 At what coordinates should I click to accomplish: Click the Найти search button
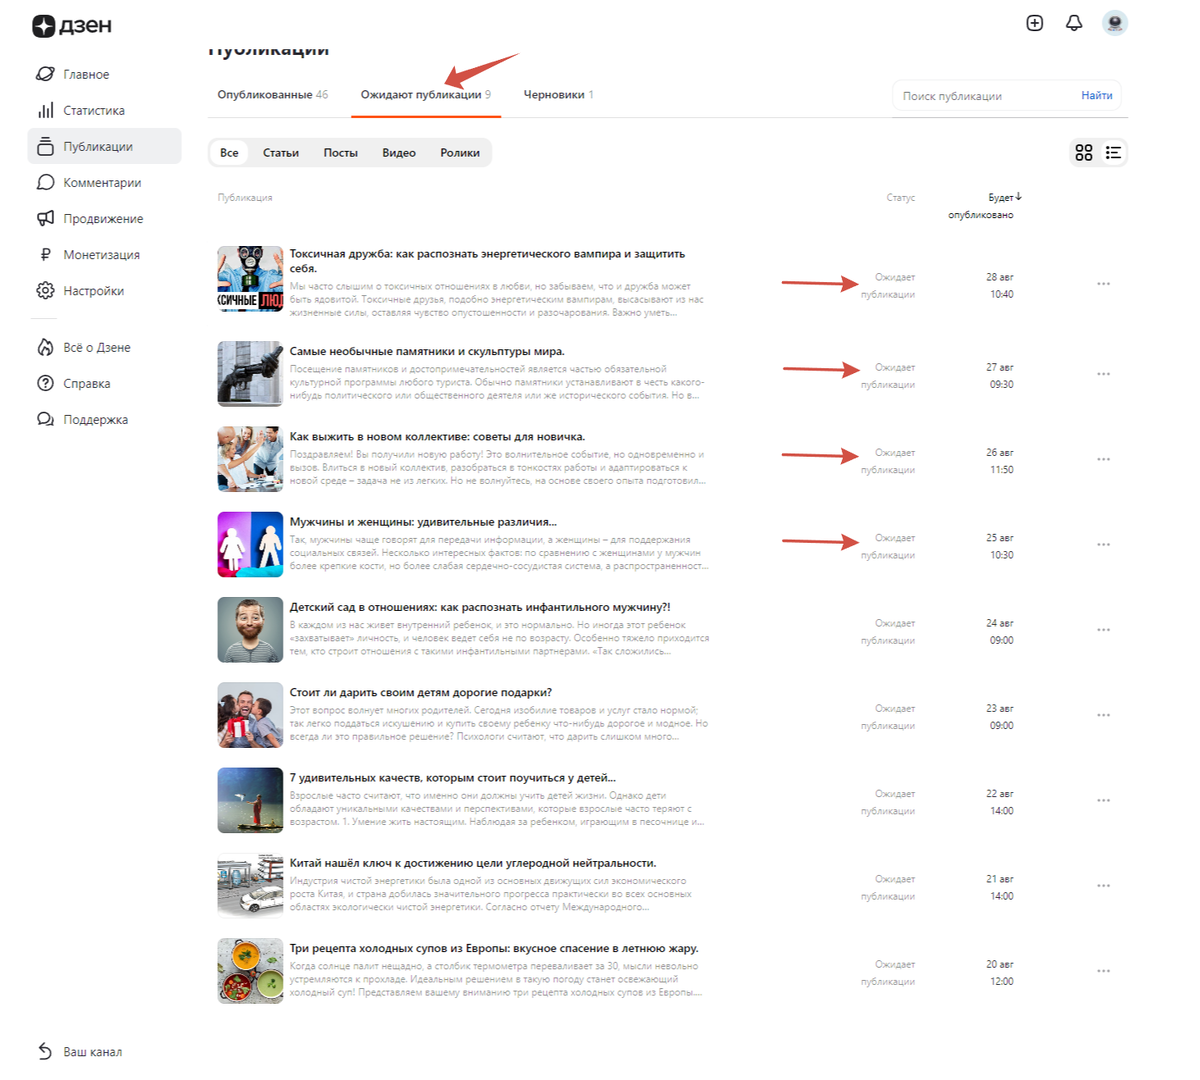pyautogui.click(x=1097, y=96)
